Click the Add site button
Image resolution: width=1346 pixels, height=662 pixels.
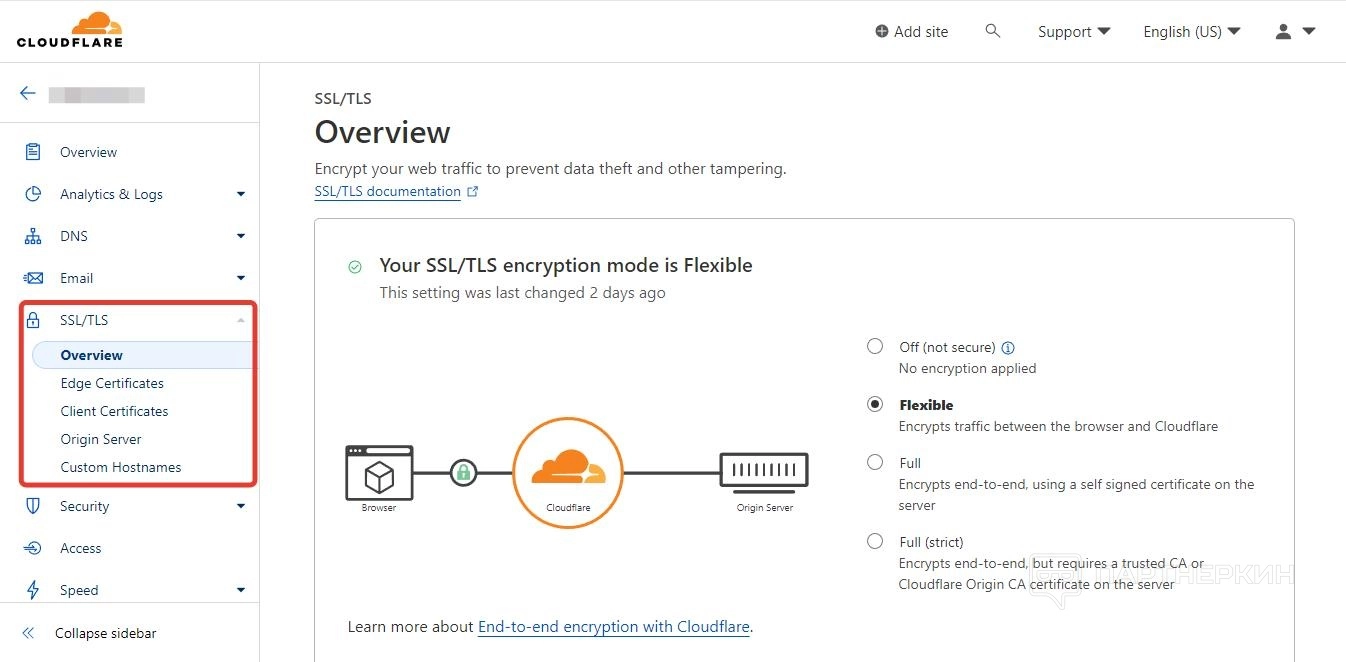(x=911, y=32)
